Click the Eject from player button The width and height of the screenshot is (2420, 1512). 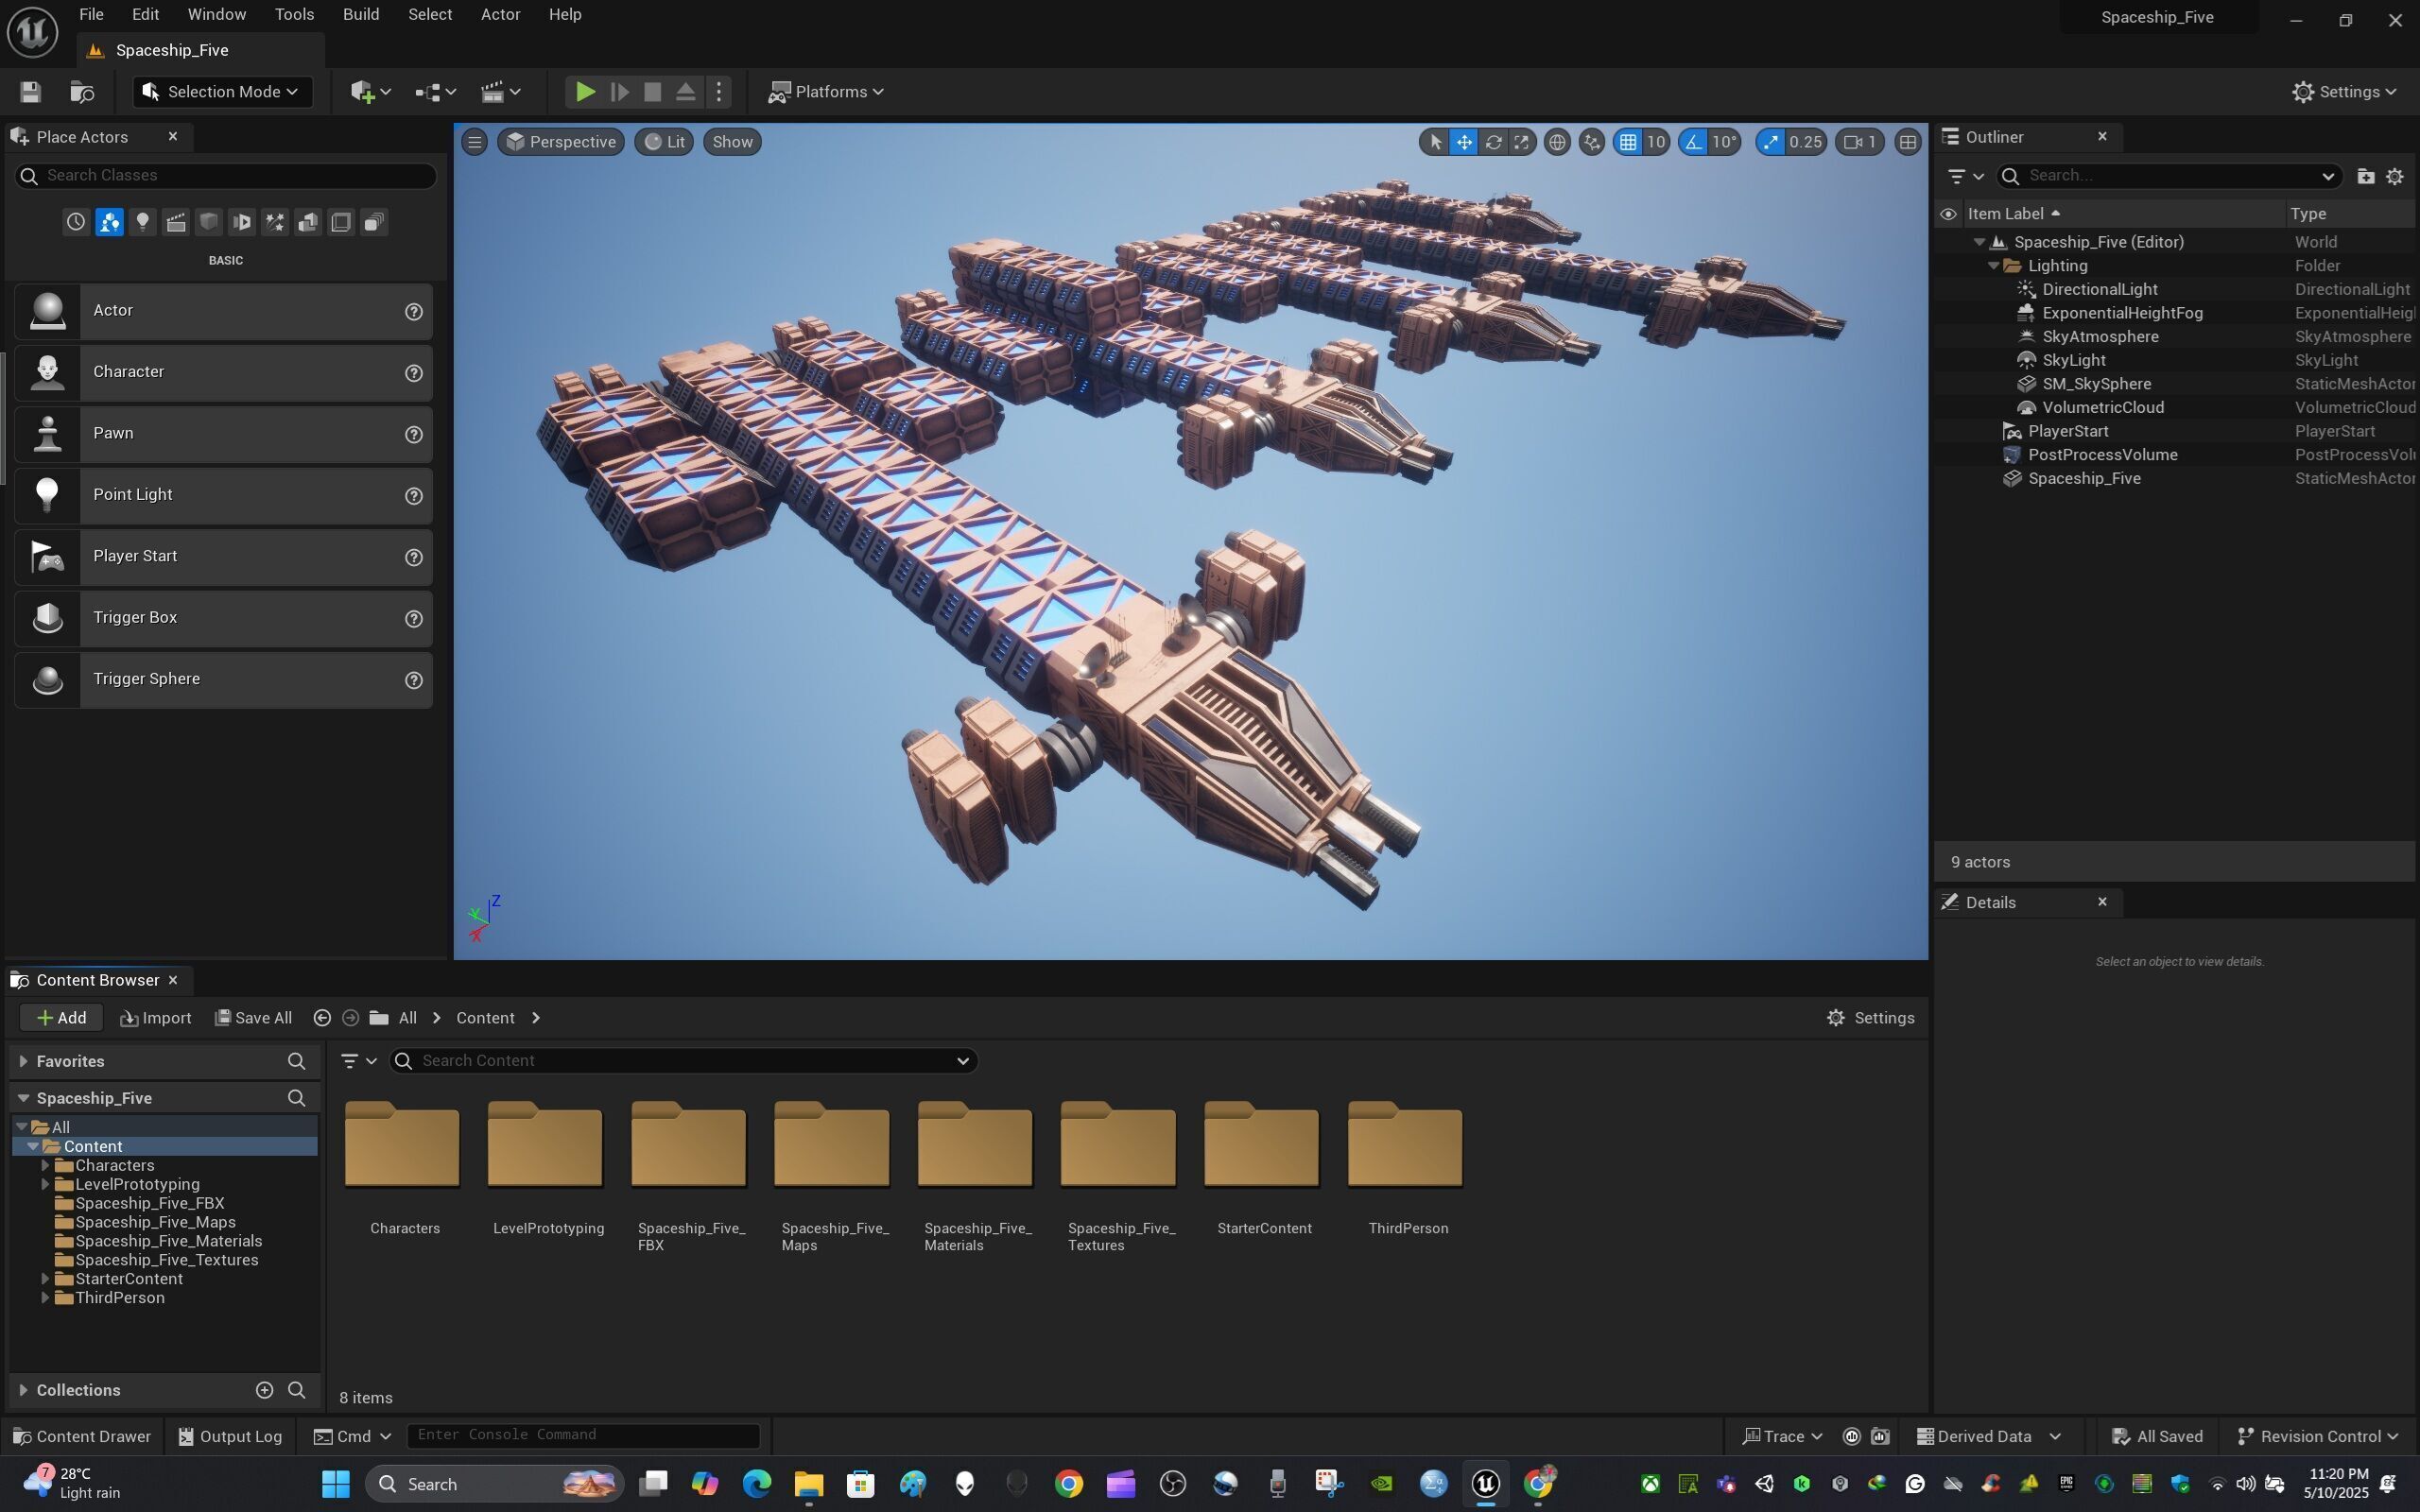point(685,92)
